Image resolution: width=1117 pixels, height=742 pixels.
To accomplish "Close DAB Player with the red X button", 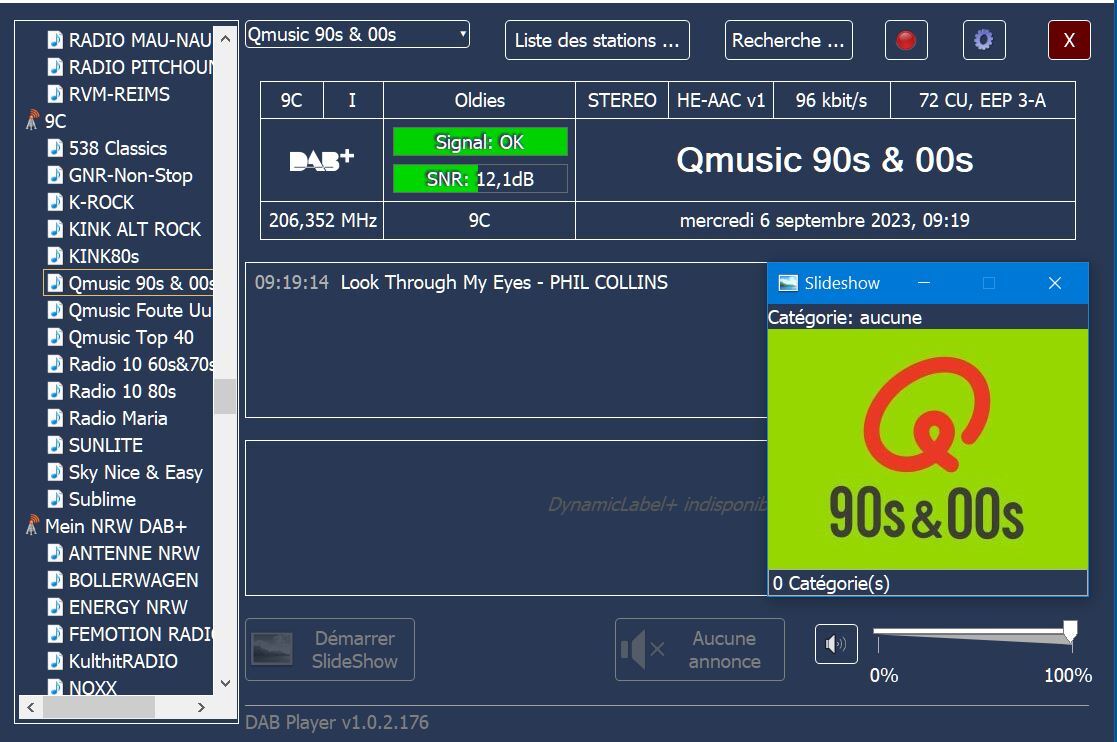I will (1069, 40).
